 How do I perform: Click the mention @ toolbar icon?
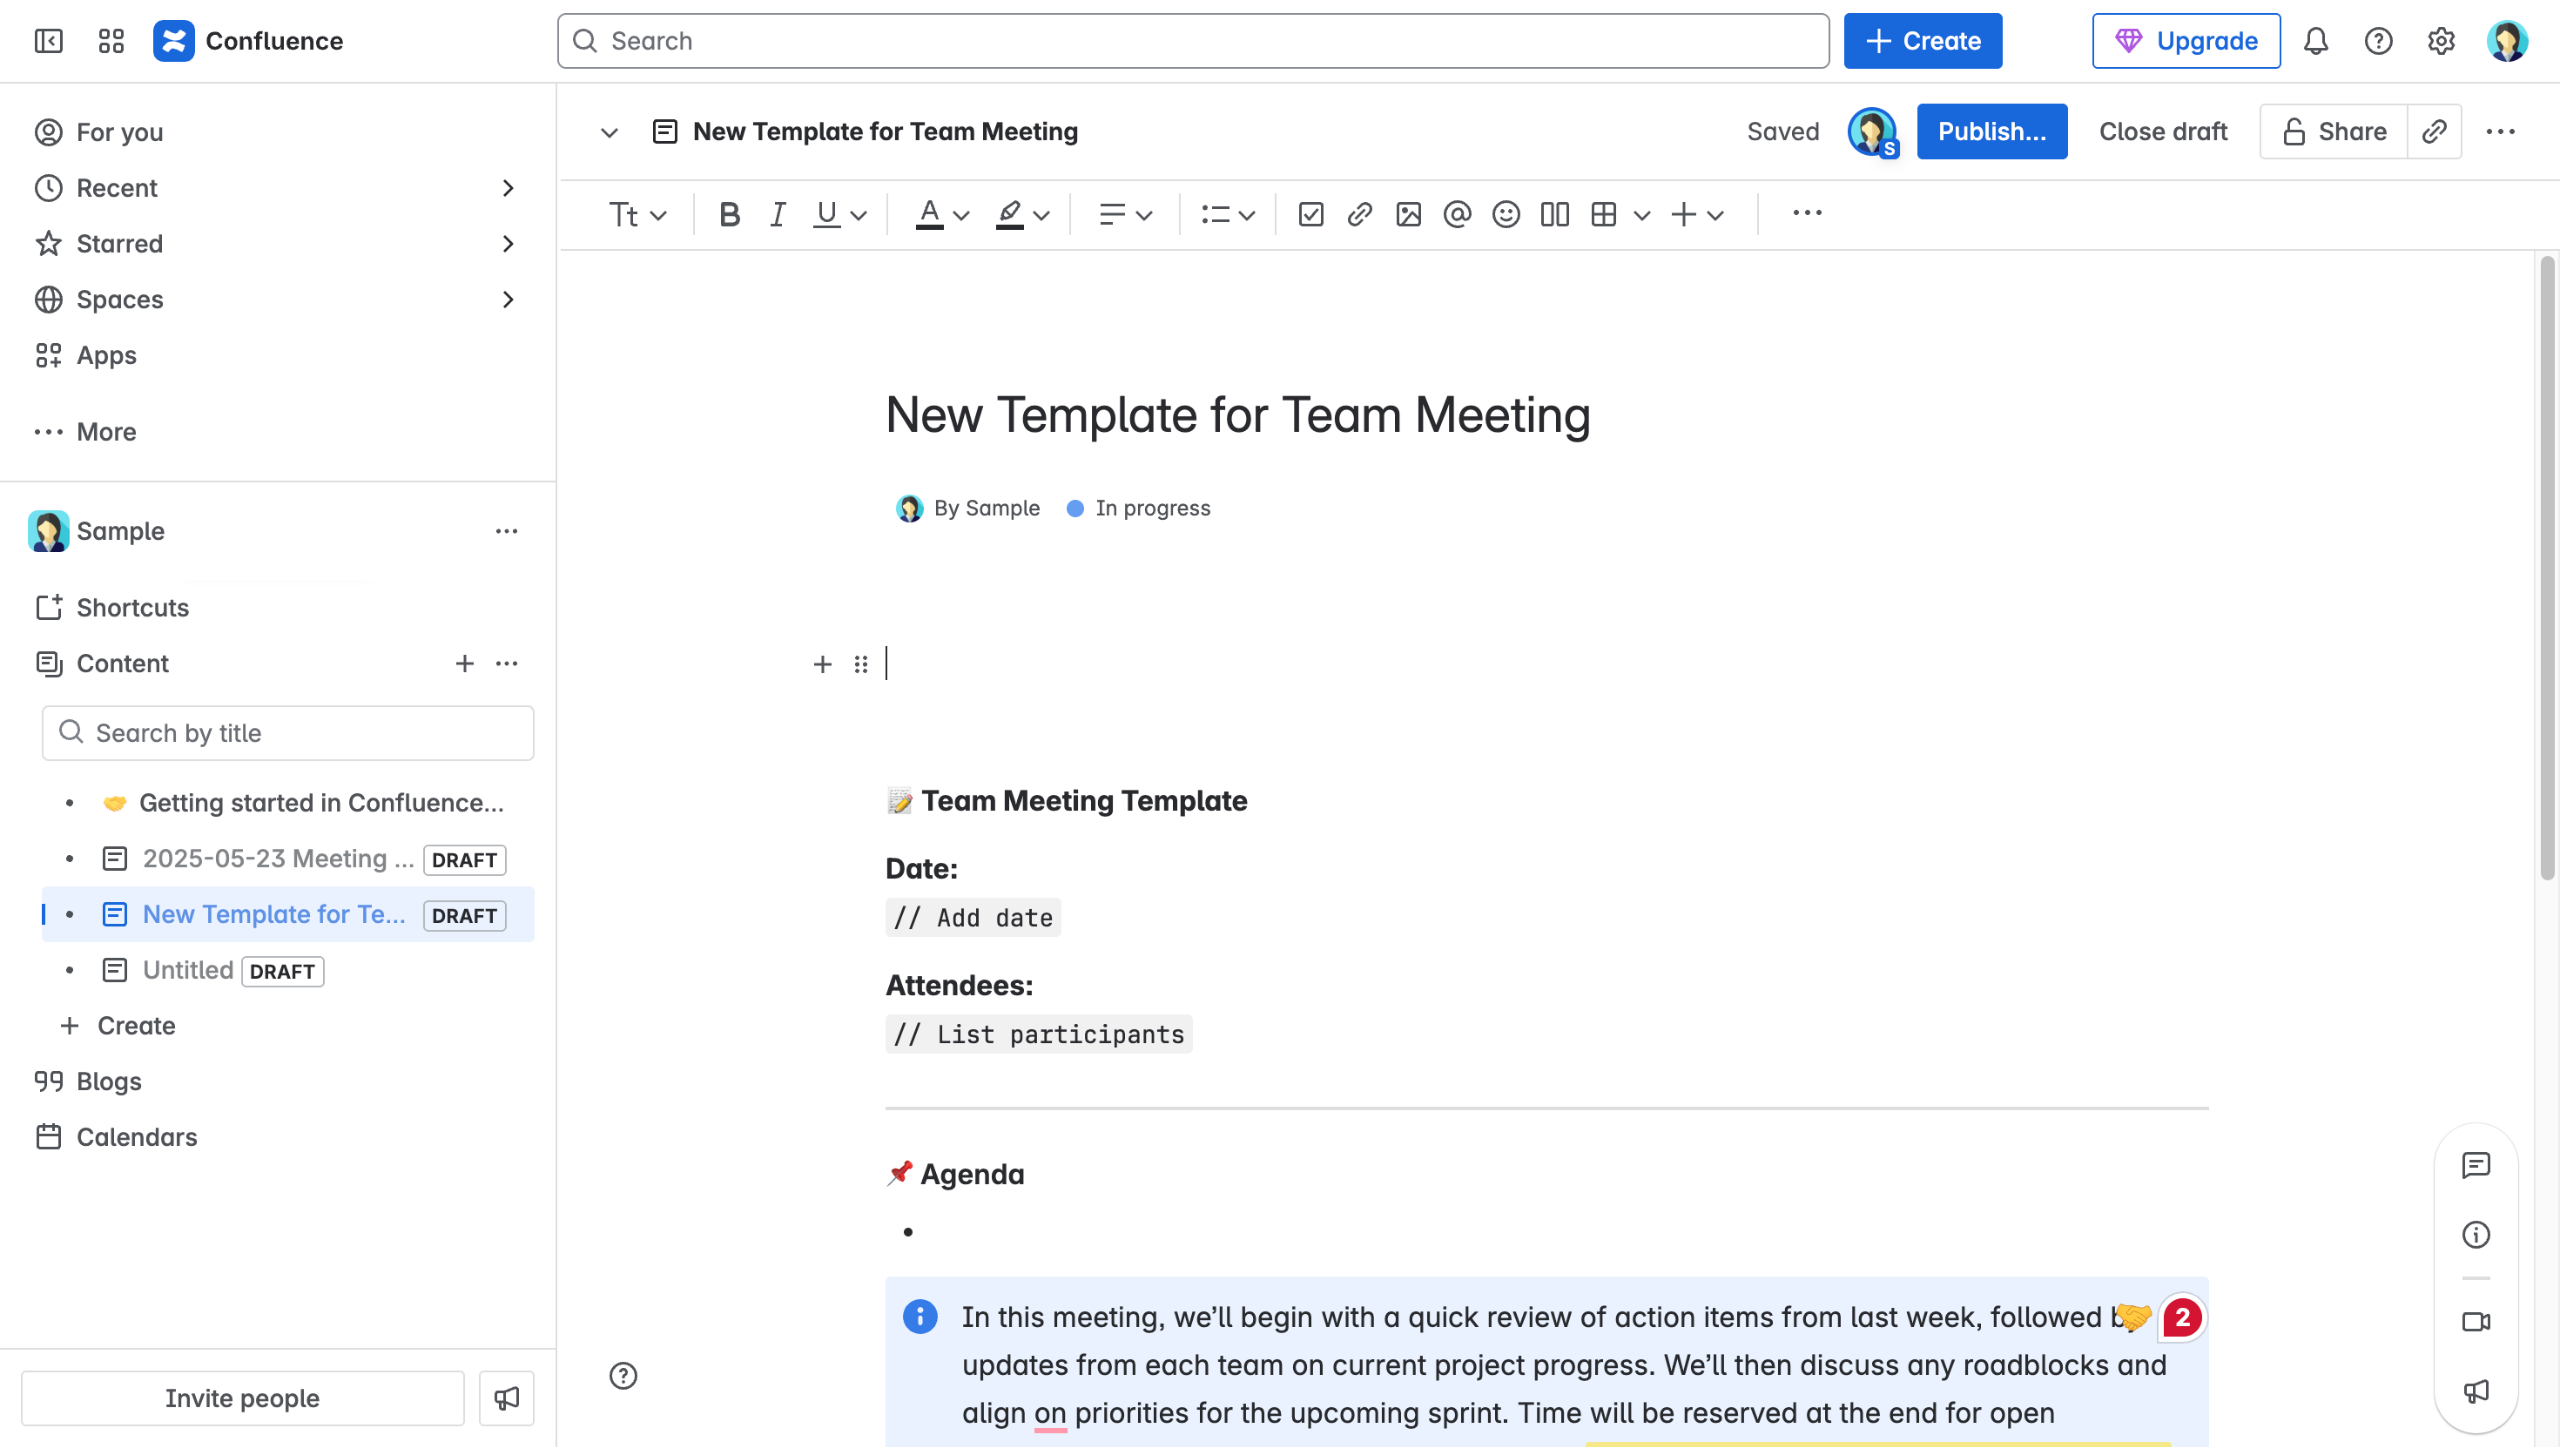1457,214
